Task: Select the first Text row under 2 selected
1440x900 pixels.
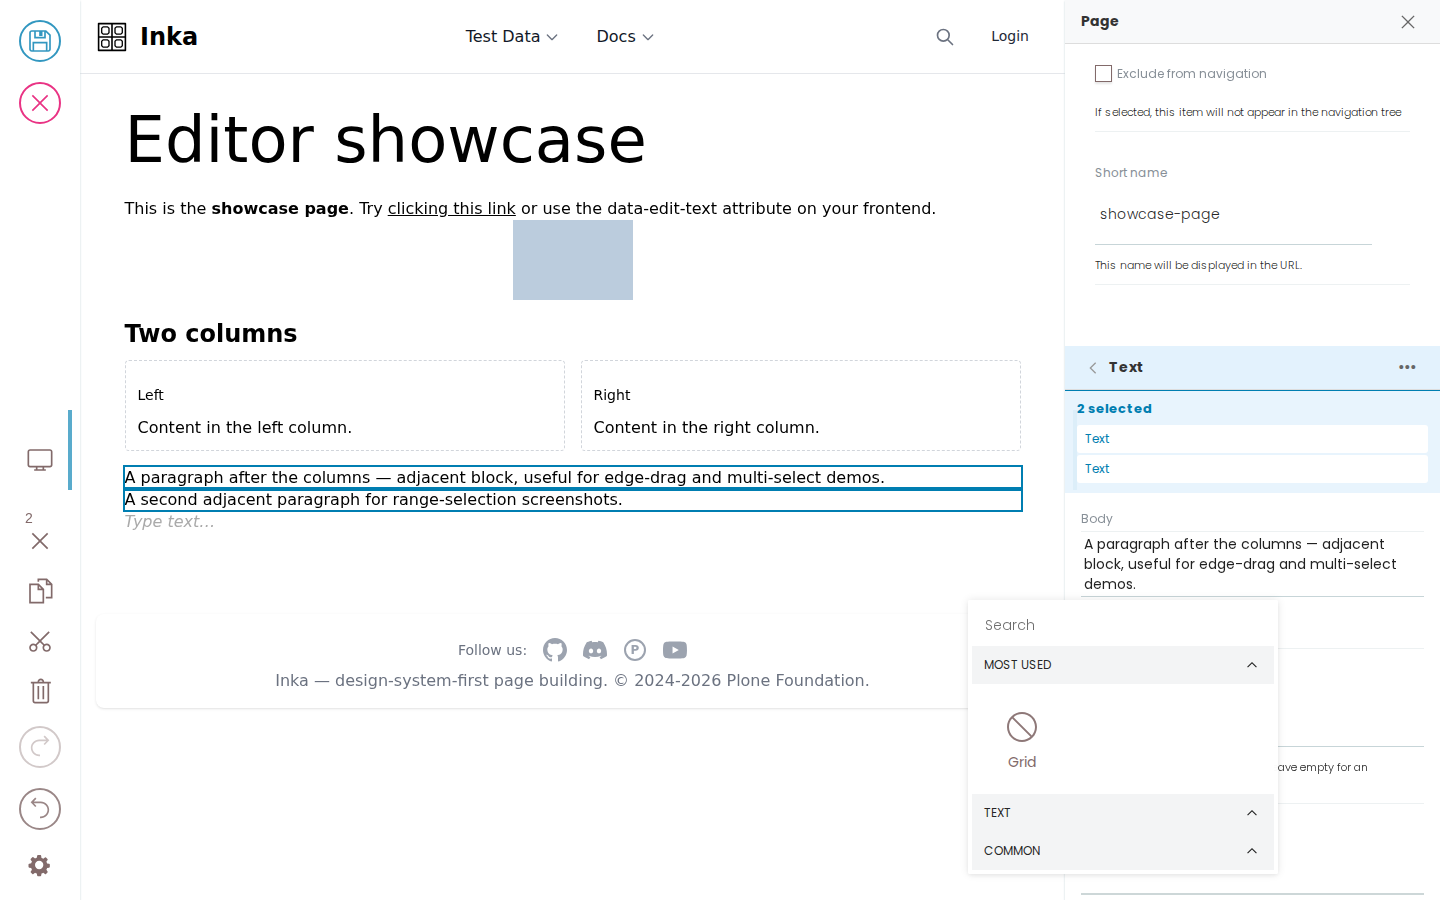Action: click(x=1252, y=439)
